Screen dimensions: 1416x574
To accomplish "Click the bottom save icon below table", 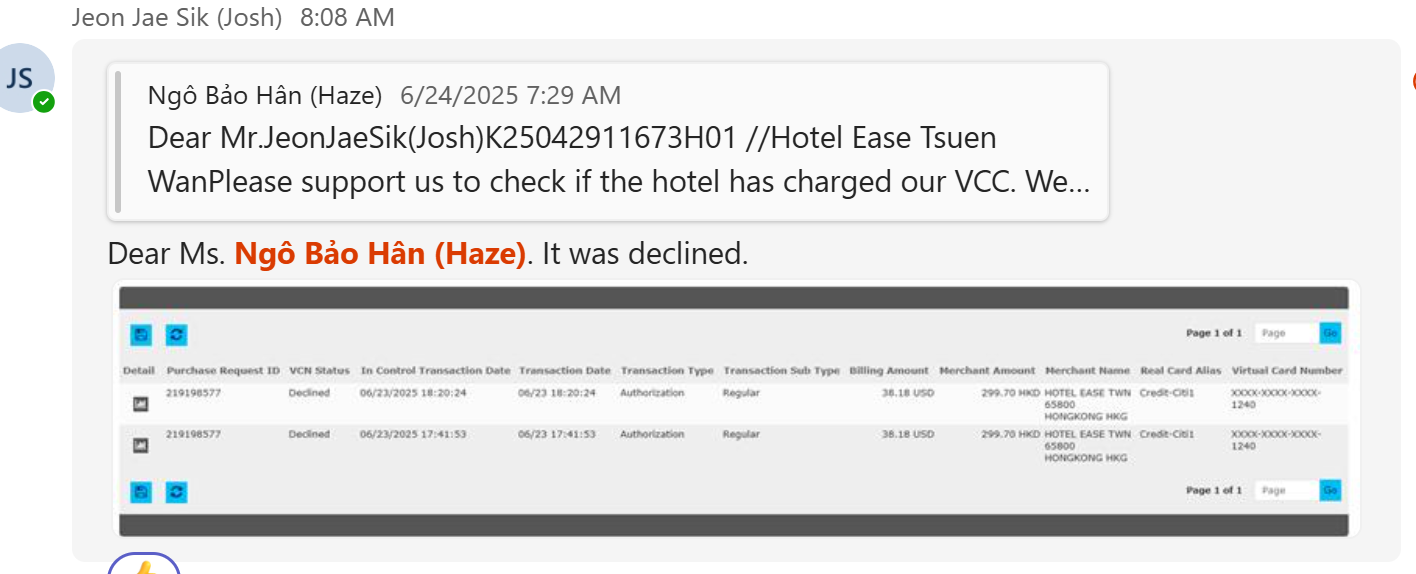I will [141, 491].
